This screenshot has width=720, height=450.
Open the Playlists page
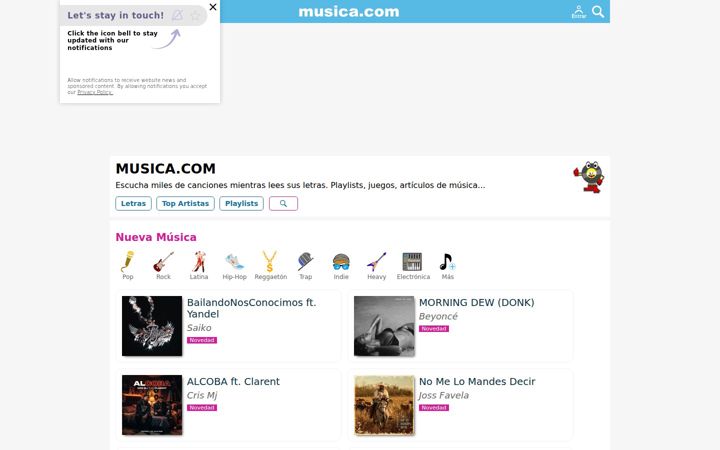click(x=242, y=203)
